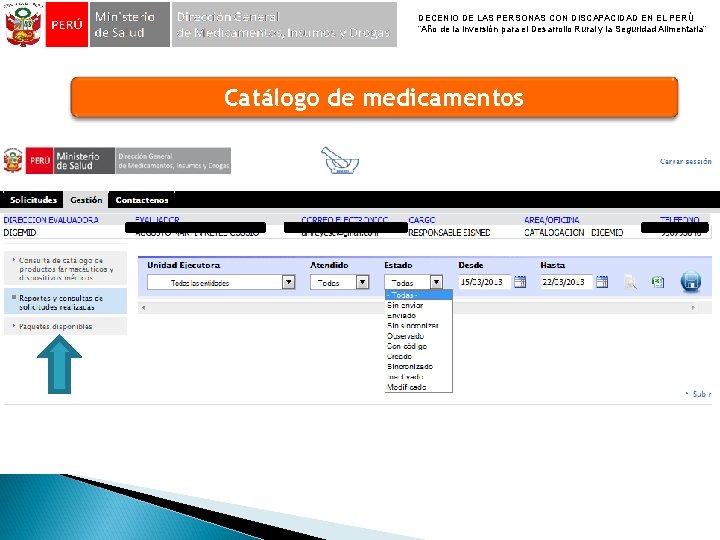Click the DIGEMID cell under Direccion Evaluadora

(20, 233)
